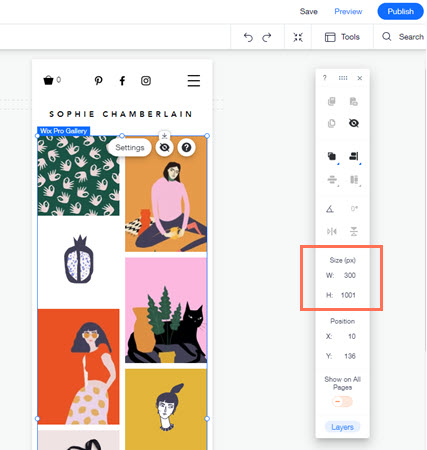This screenshot has height=450, width=427.
Task: Open the Search option
Action: pyautogui.click(x=403, y=37)
